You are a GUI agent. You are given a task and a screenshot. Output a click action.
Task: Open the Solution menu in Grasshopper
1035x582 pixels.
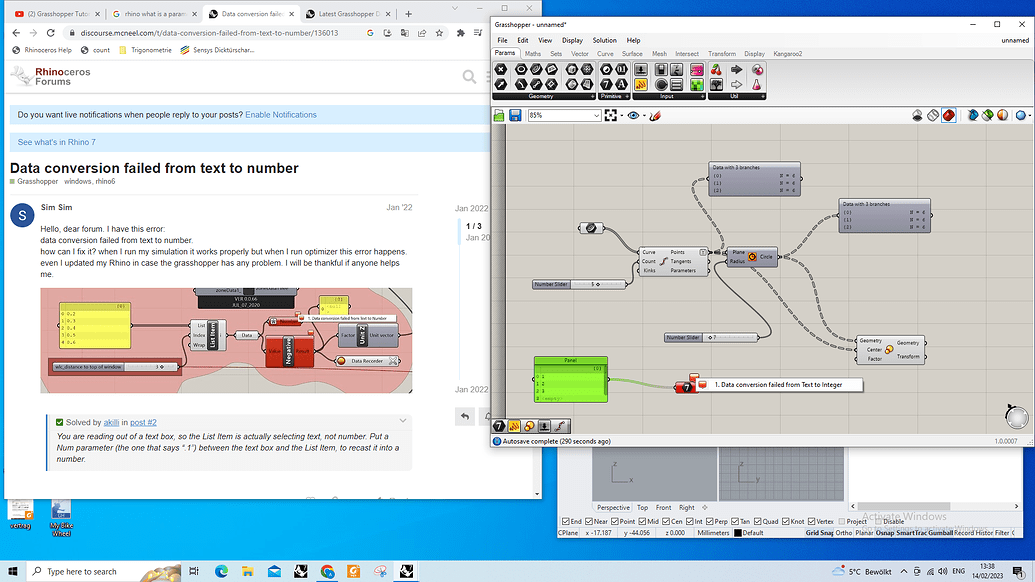point(604,40)
